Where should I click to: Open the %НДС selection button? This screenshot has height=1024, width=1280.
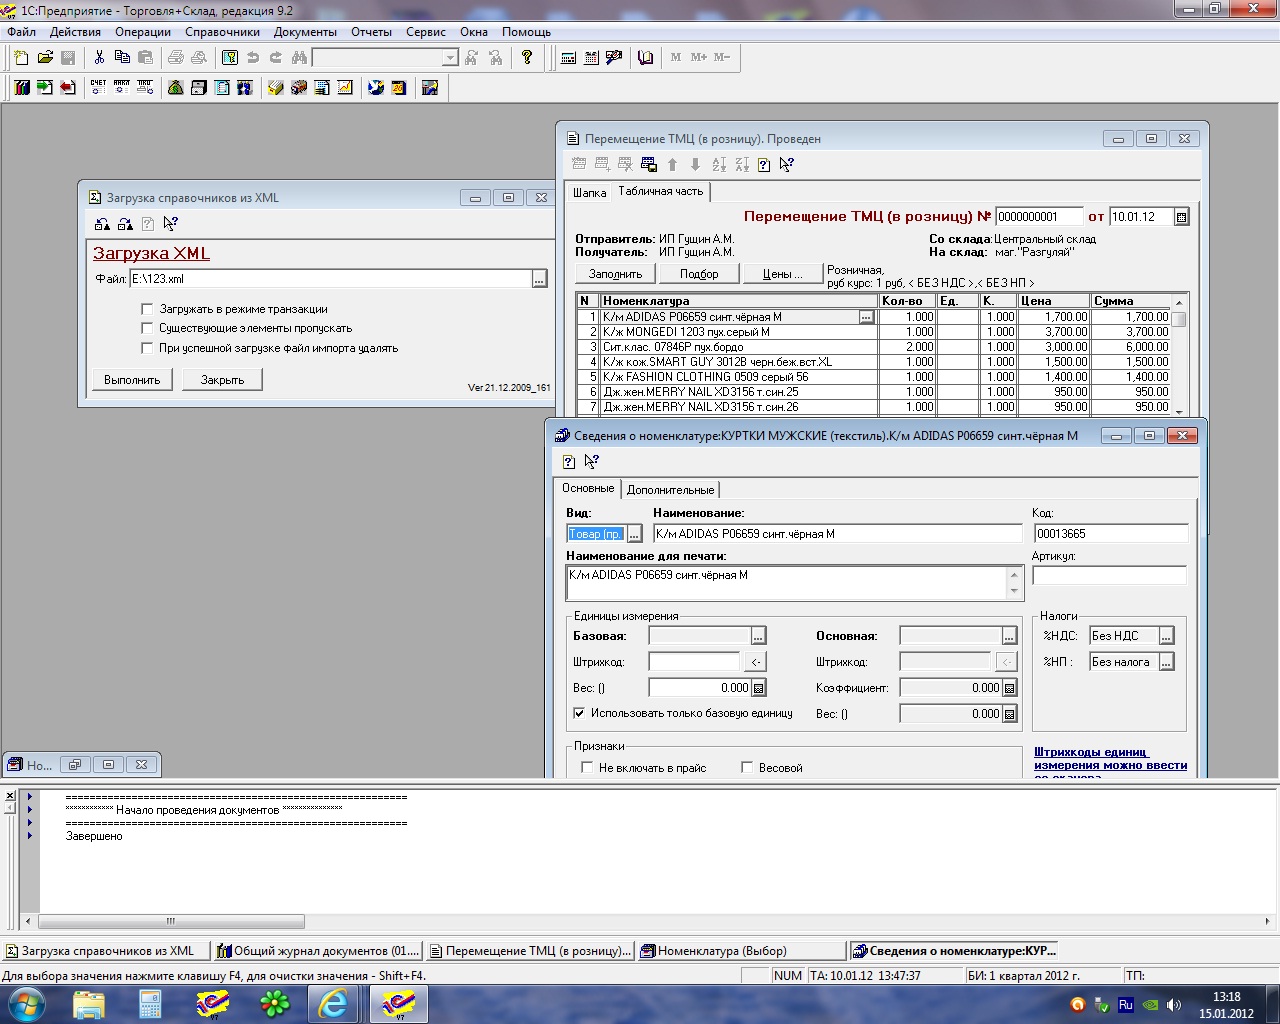point(1166,636)
